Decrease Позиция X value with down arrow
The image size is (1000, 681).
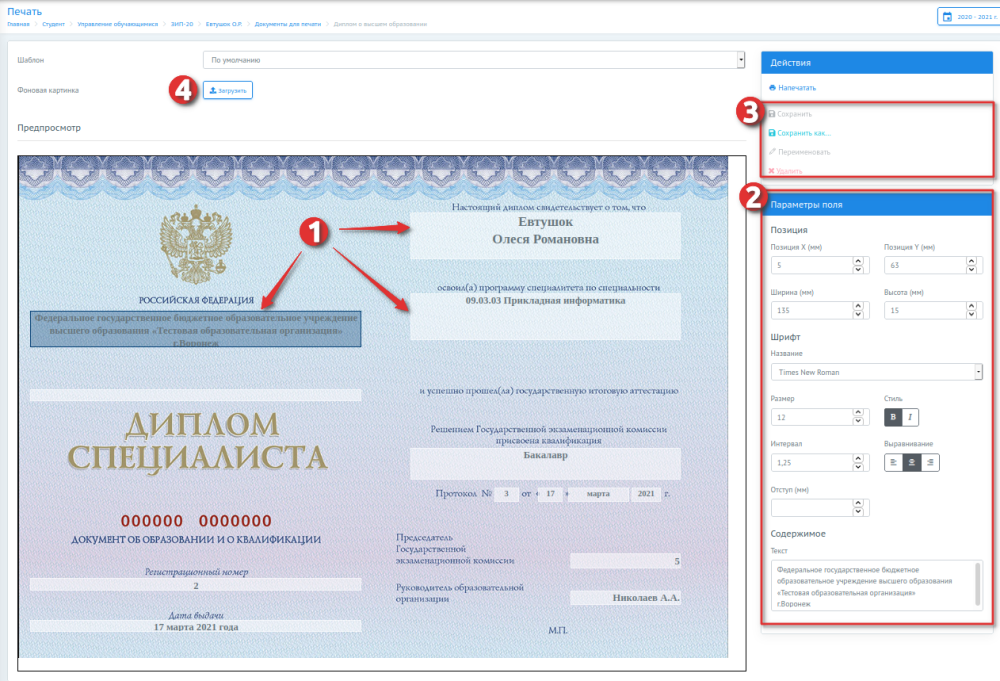858,270
